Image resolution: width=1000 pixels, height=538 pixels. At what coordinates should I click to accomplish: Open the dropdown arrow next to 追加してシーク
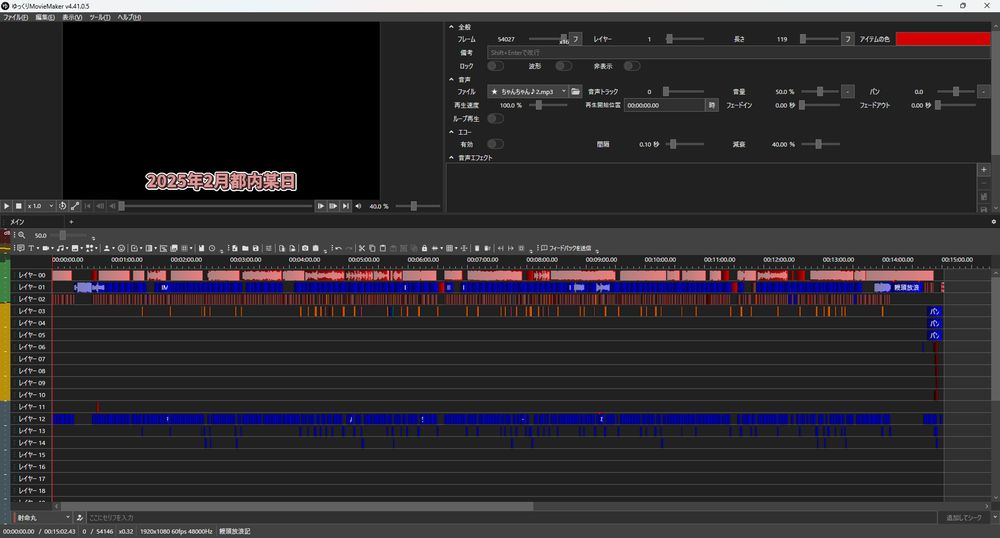point(994,518)
